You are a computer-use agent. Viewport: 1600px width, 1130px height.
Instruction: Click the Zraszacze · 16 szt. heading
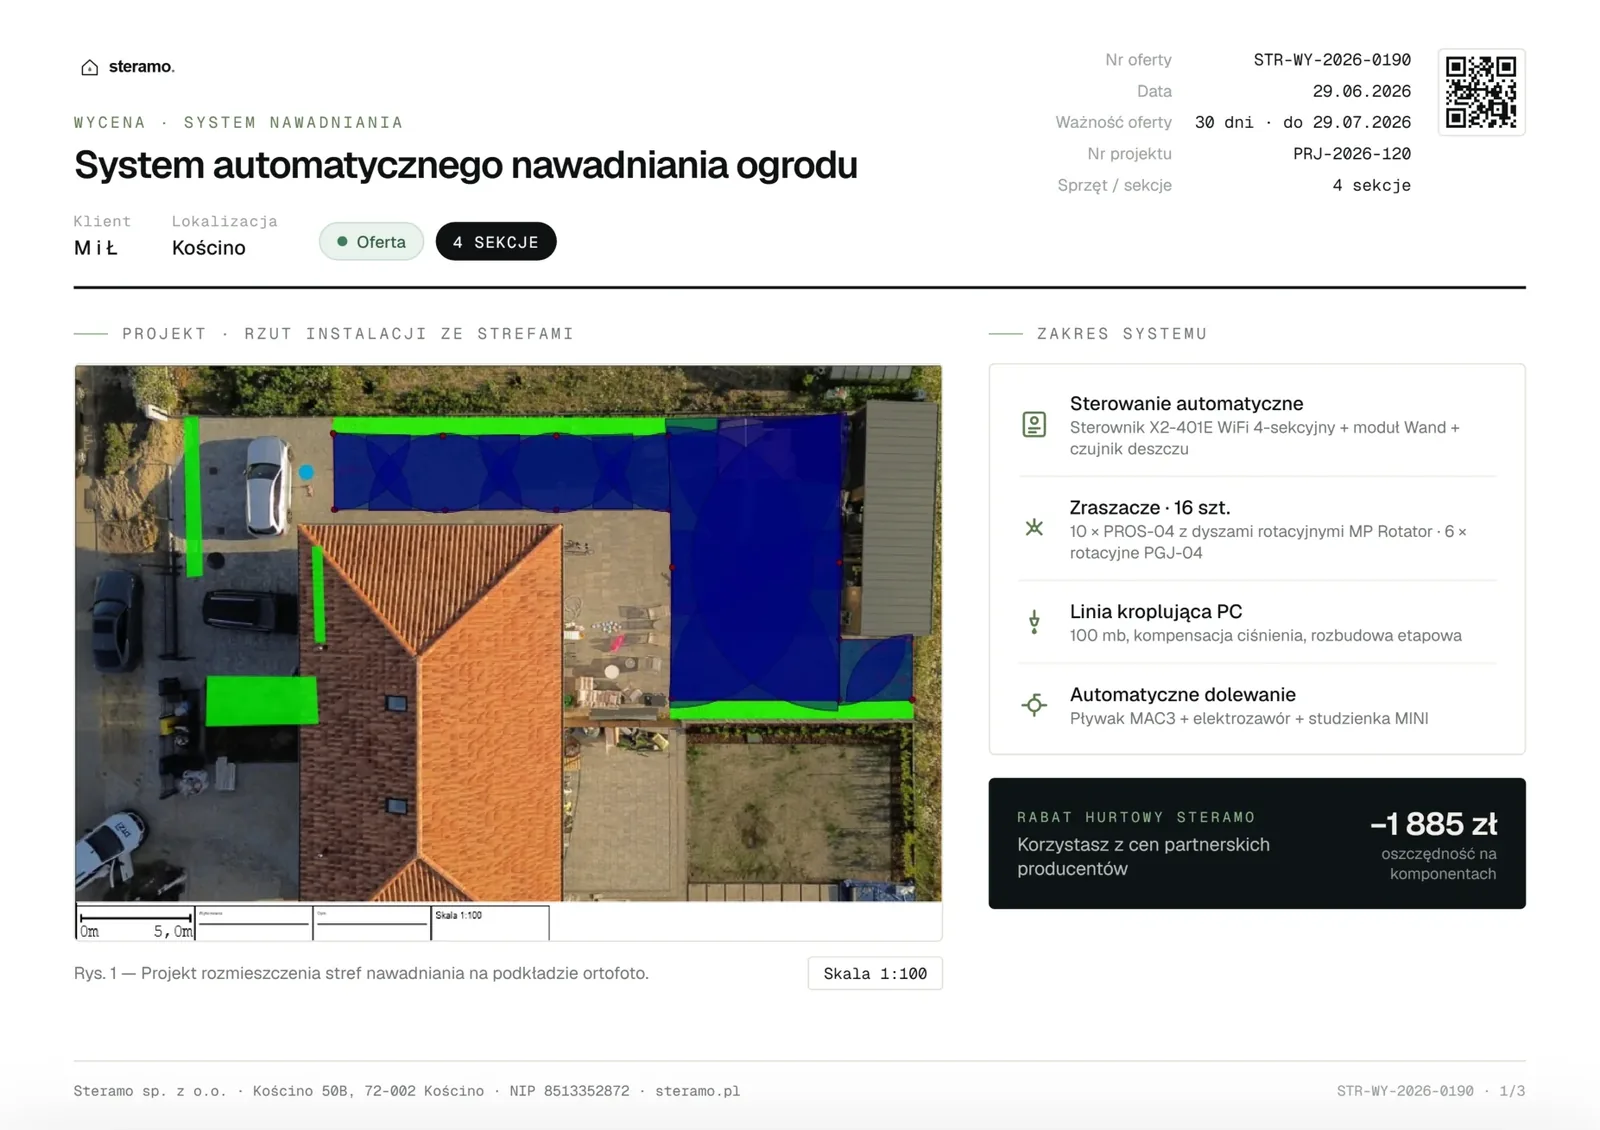(1150, 507)
